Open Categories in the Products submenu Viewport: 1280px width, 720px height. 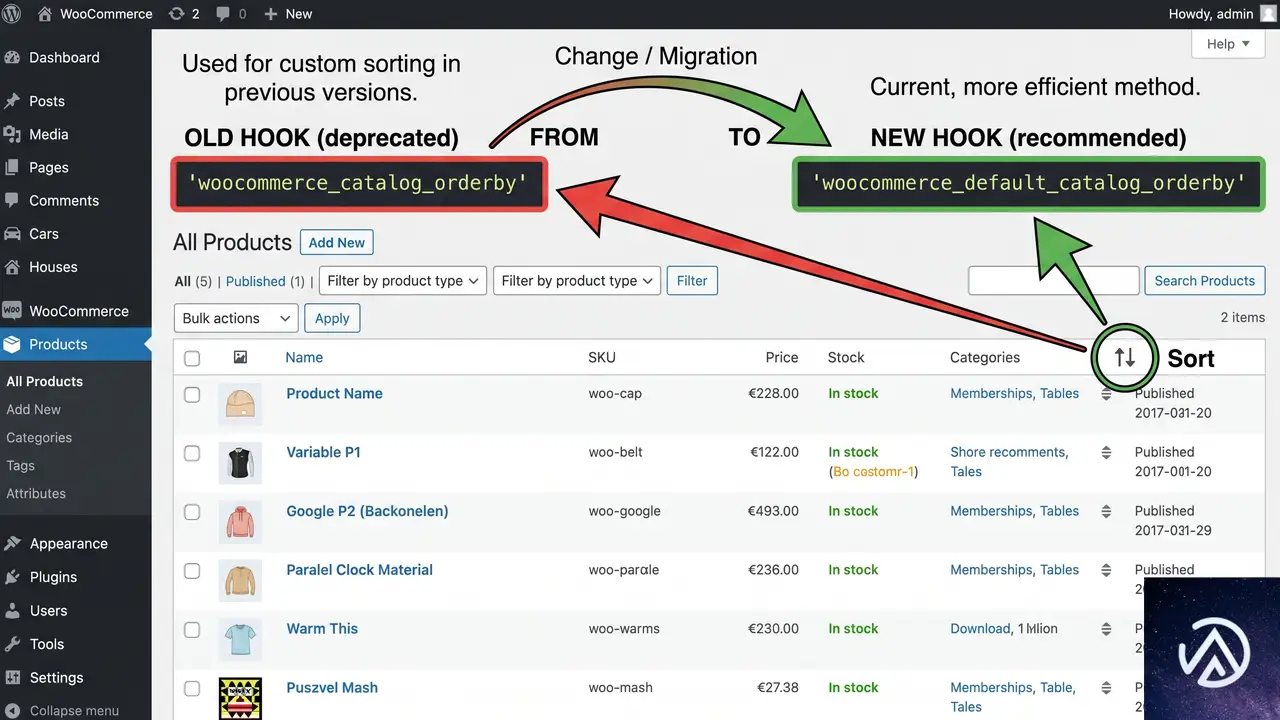coord(39,437)
